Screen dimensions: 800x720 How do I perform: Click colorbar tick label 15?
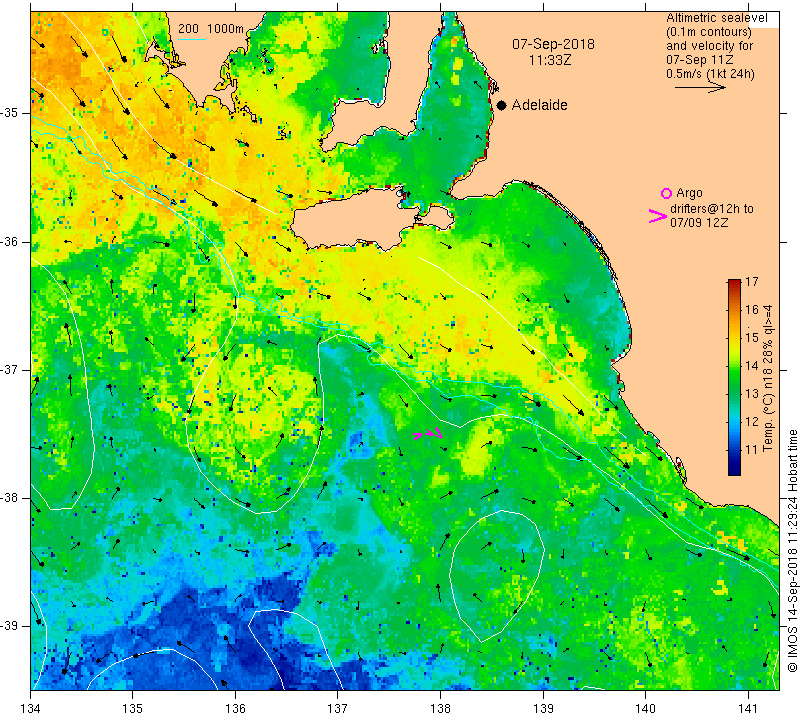coord(752,338)
